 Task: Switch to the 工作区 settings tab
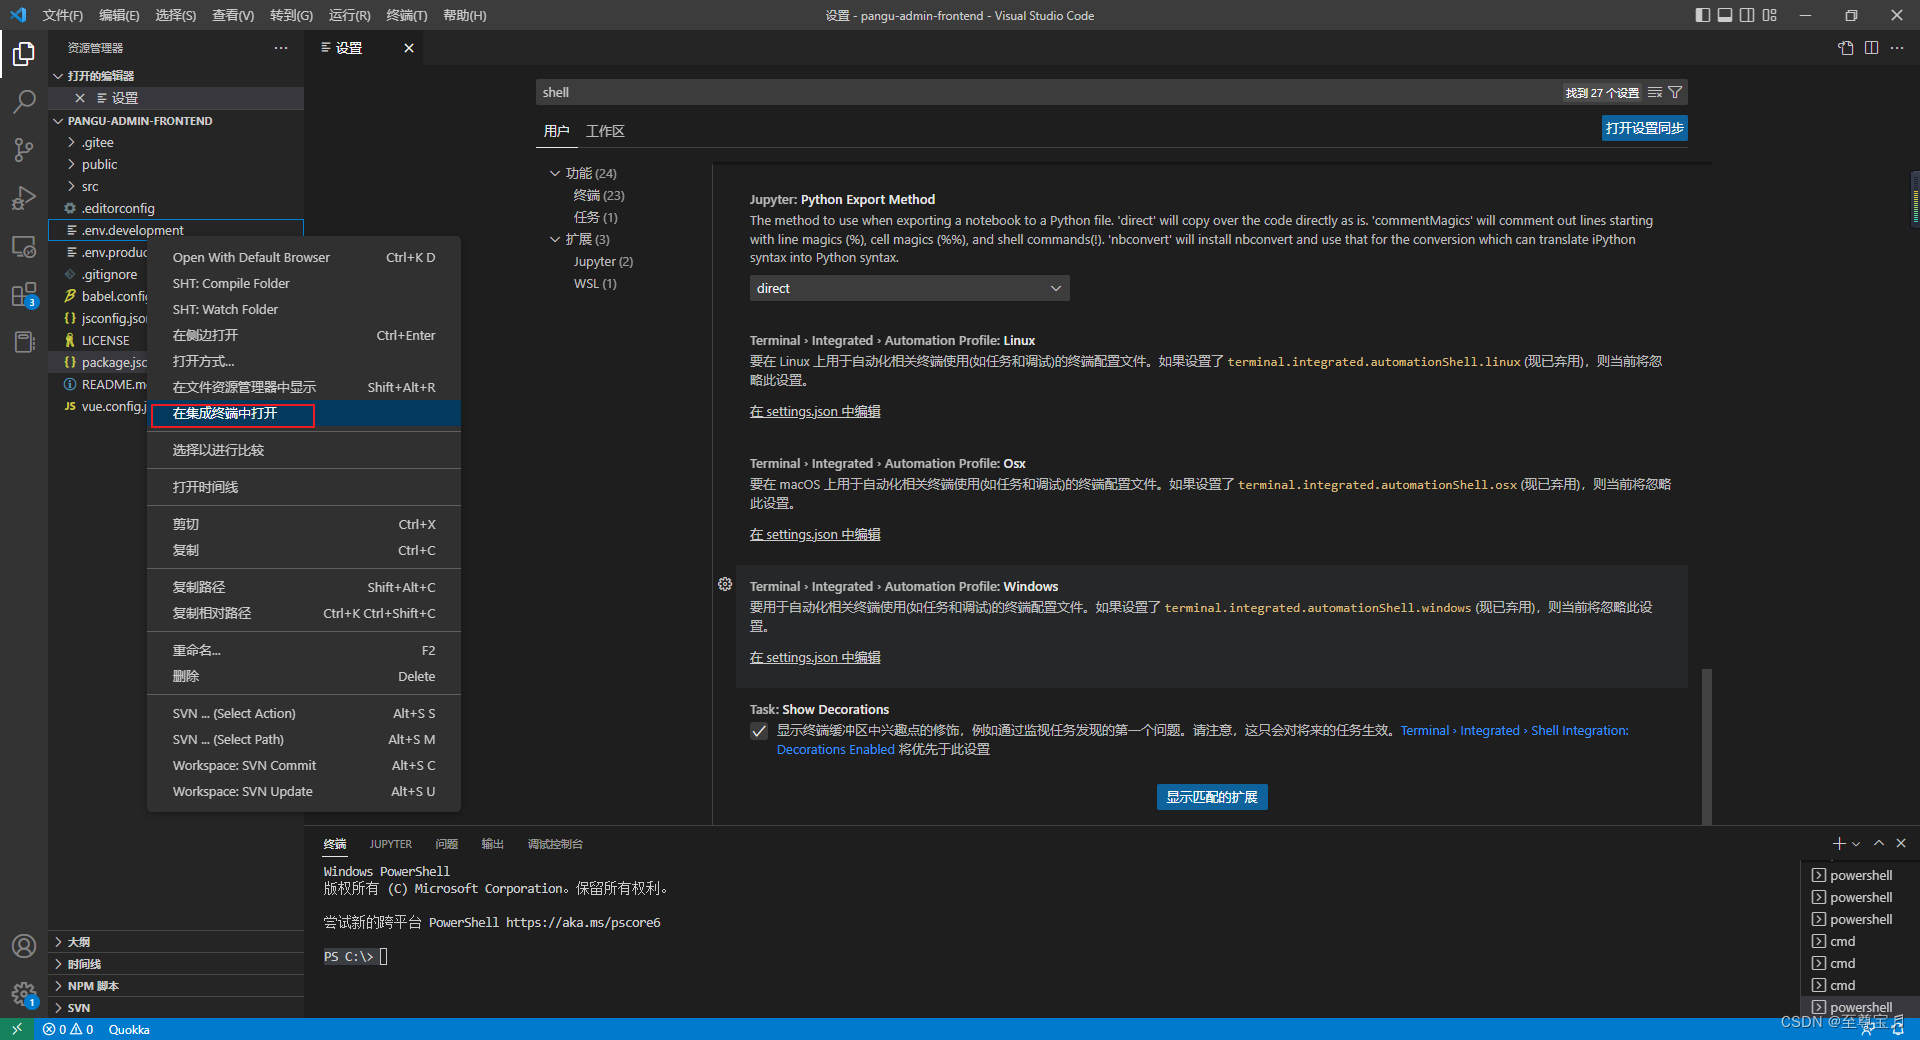(605, 131)
